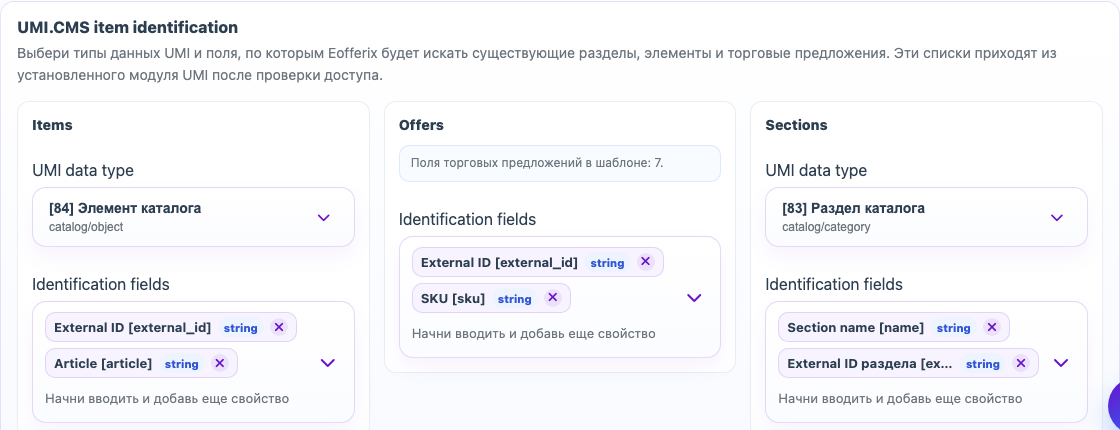Expand Offers identification fields chevron

click(x=694, y=298)
